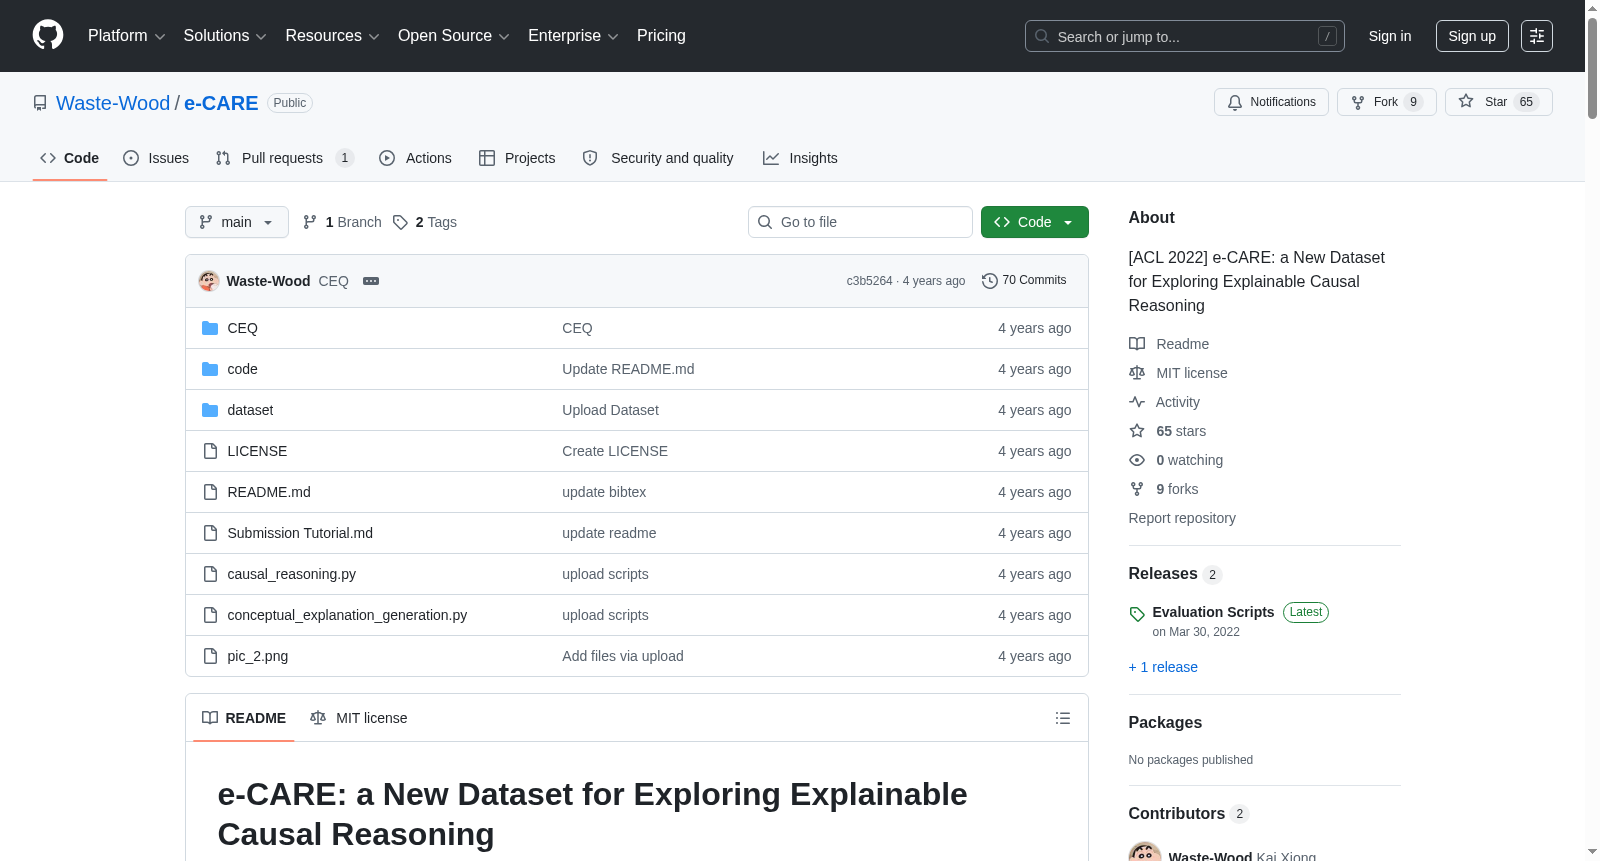Open the Pricing page
1600x861 pixels.
pos(661,36)
